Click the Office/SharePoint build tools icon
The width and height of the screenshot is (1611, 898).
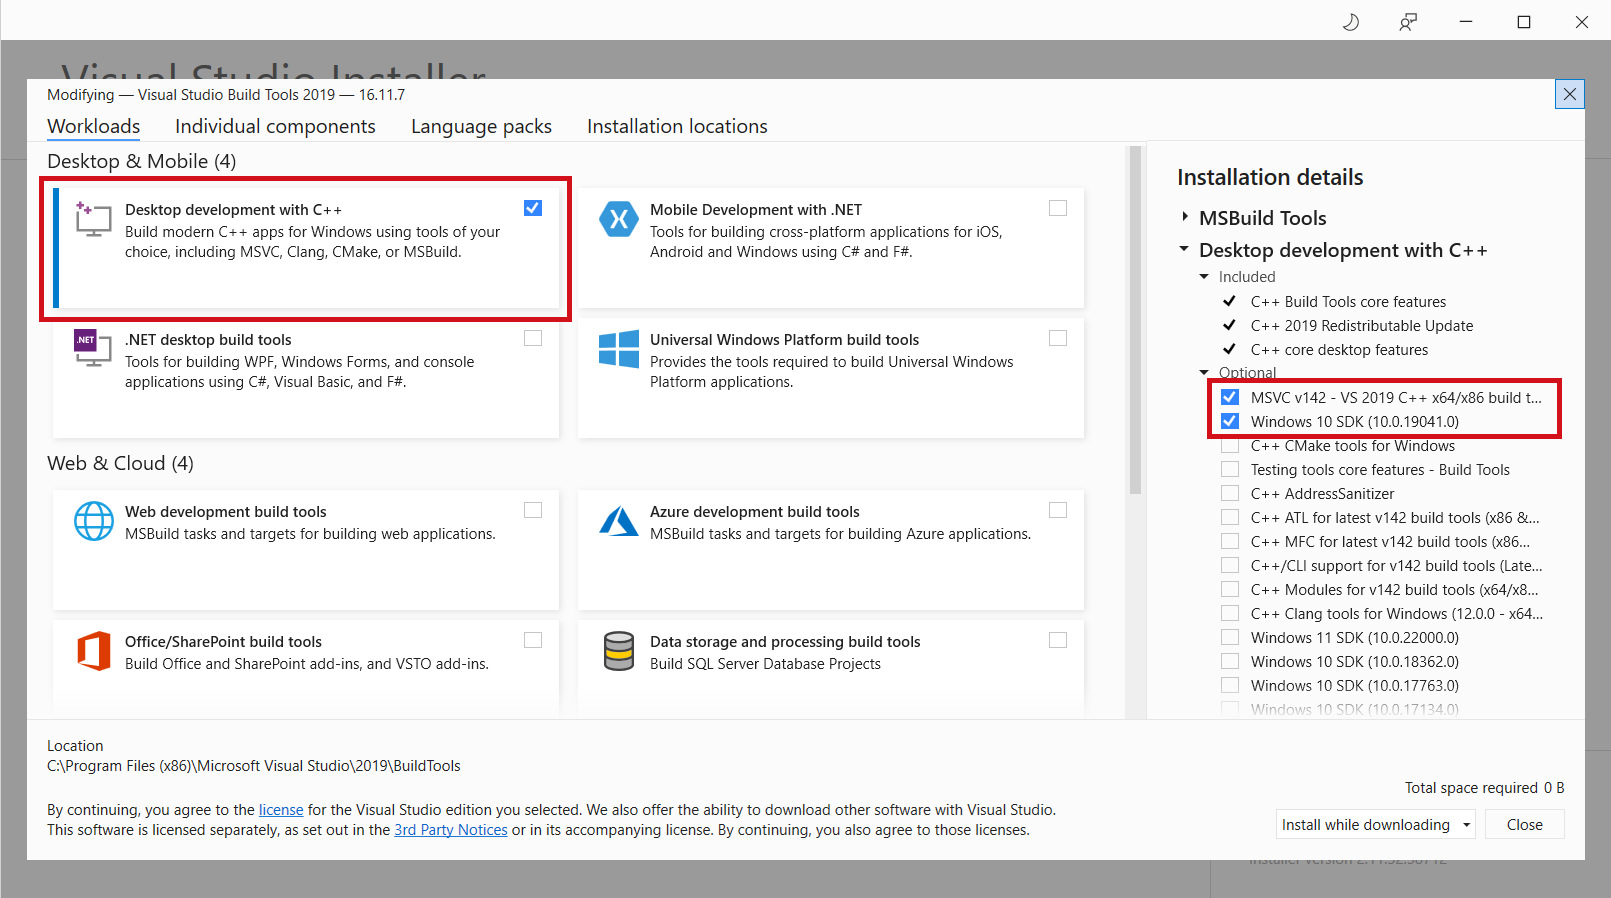(x=94, y=651)
